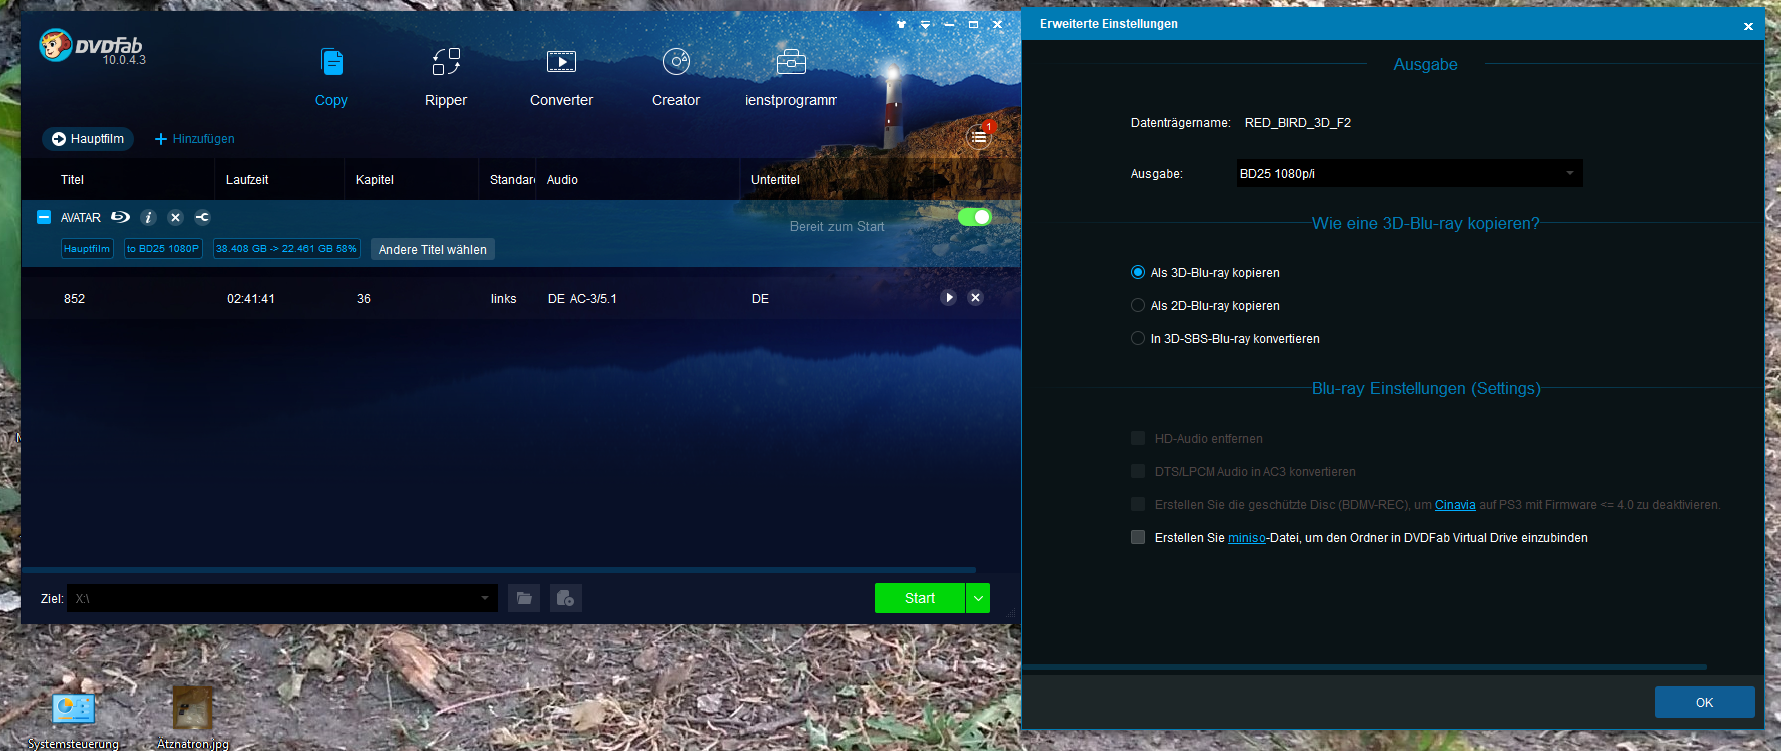The width and height of the screenshot is (1781, 751).
Task: Open the task queue list with badge
Action: point(979,136)
